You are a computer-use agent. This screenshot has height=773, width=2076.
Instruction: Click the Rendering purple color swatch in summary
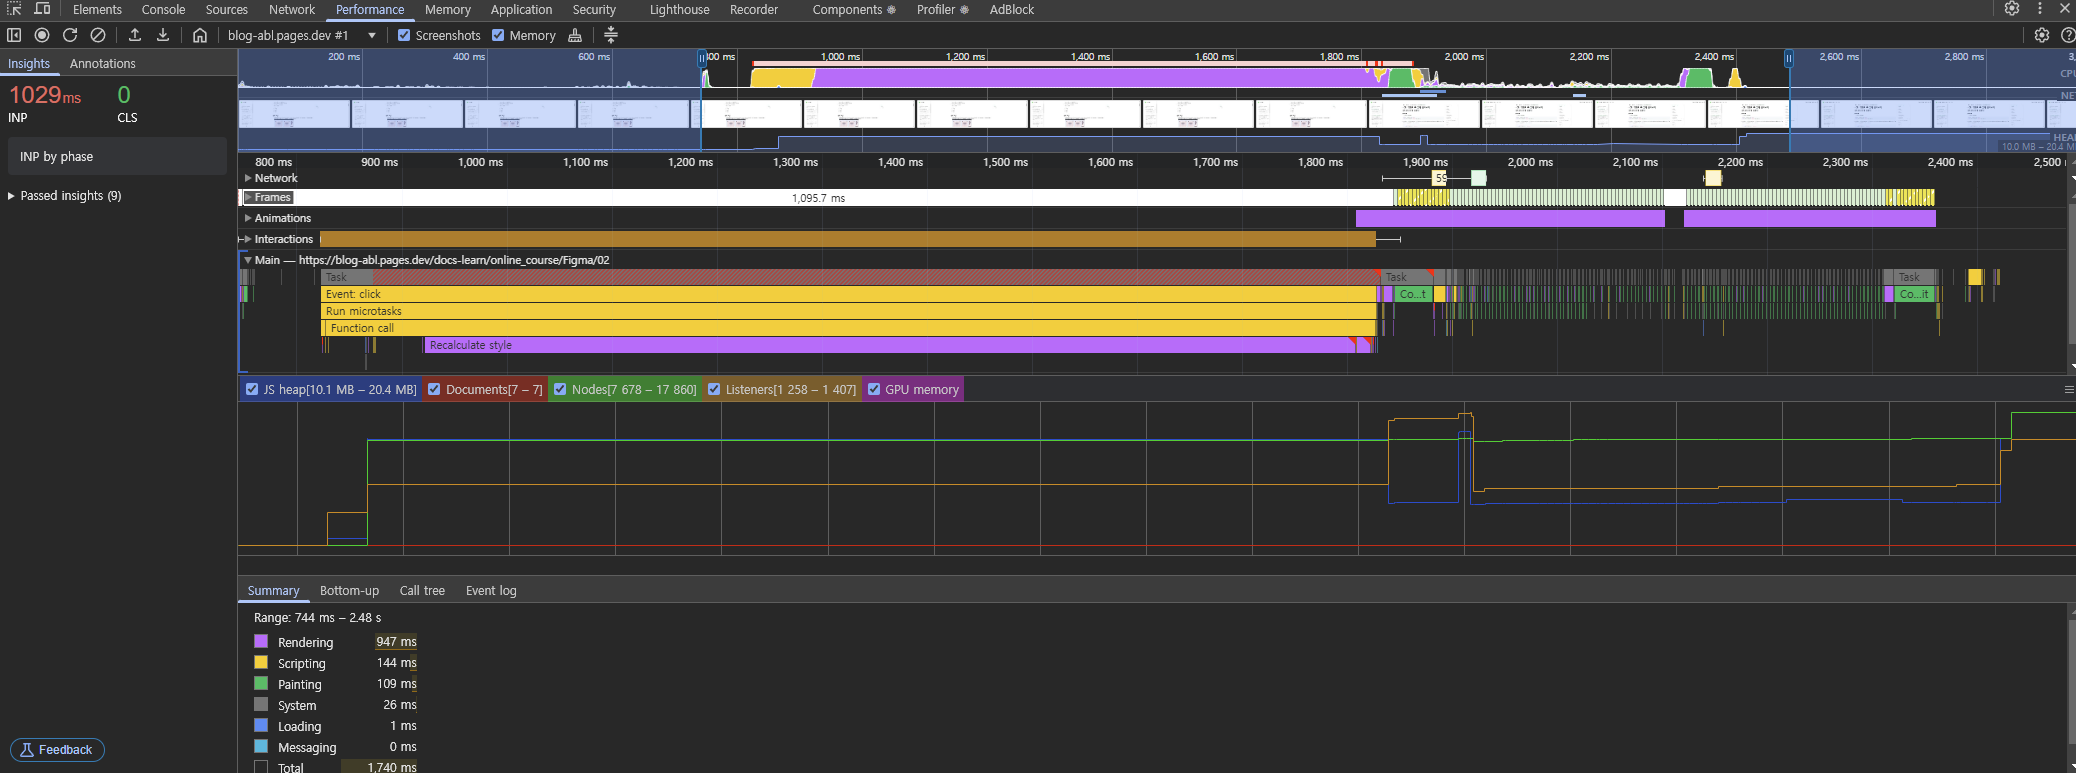click(261, 642)
